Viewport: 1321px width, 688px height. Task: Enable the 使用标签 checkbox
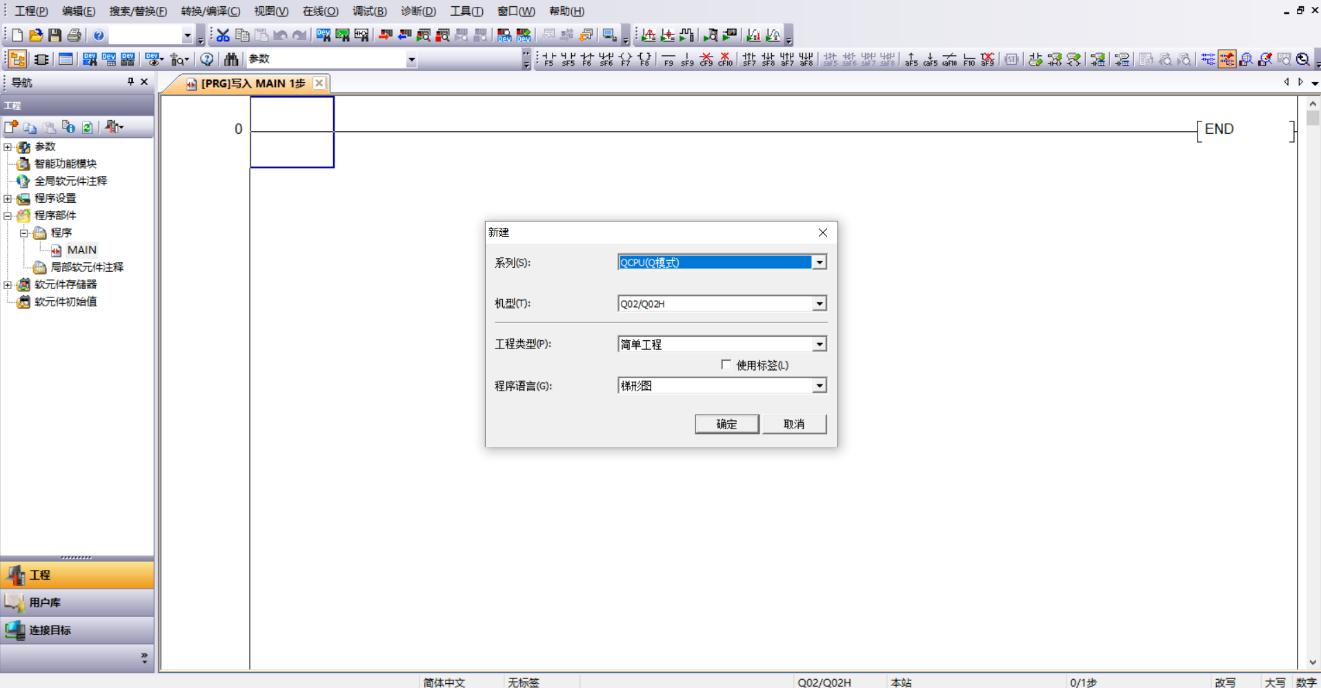pos(726,365)
